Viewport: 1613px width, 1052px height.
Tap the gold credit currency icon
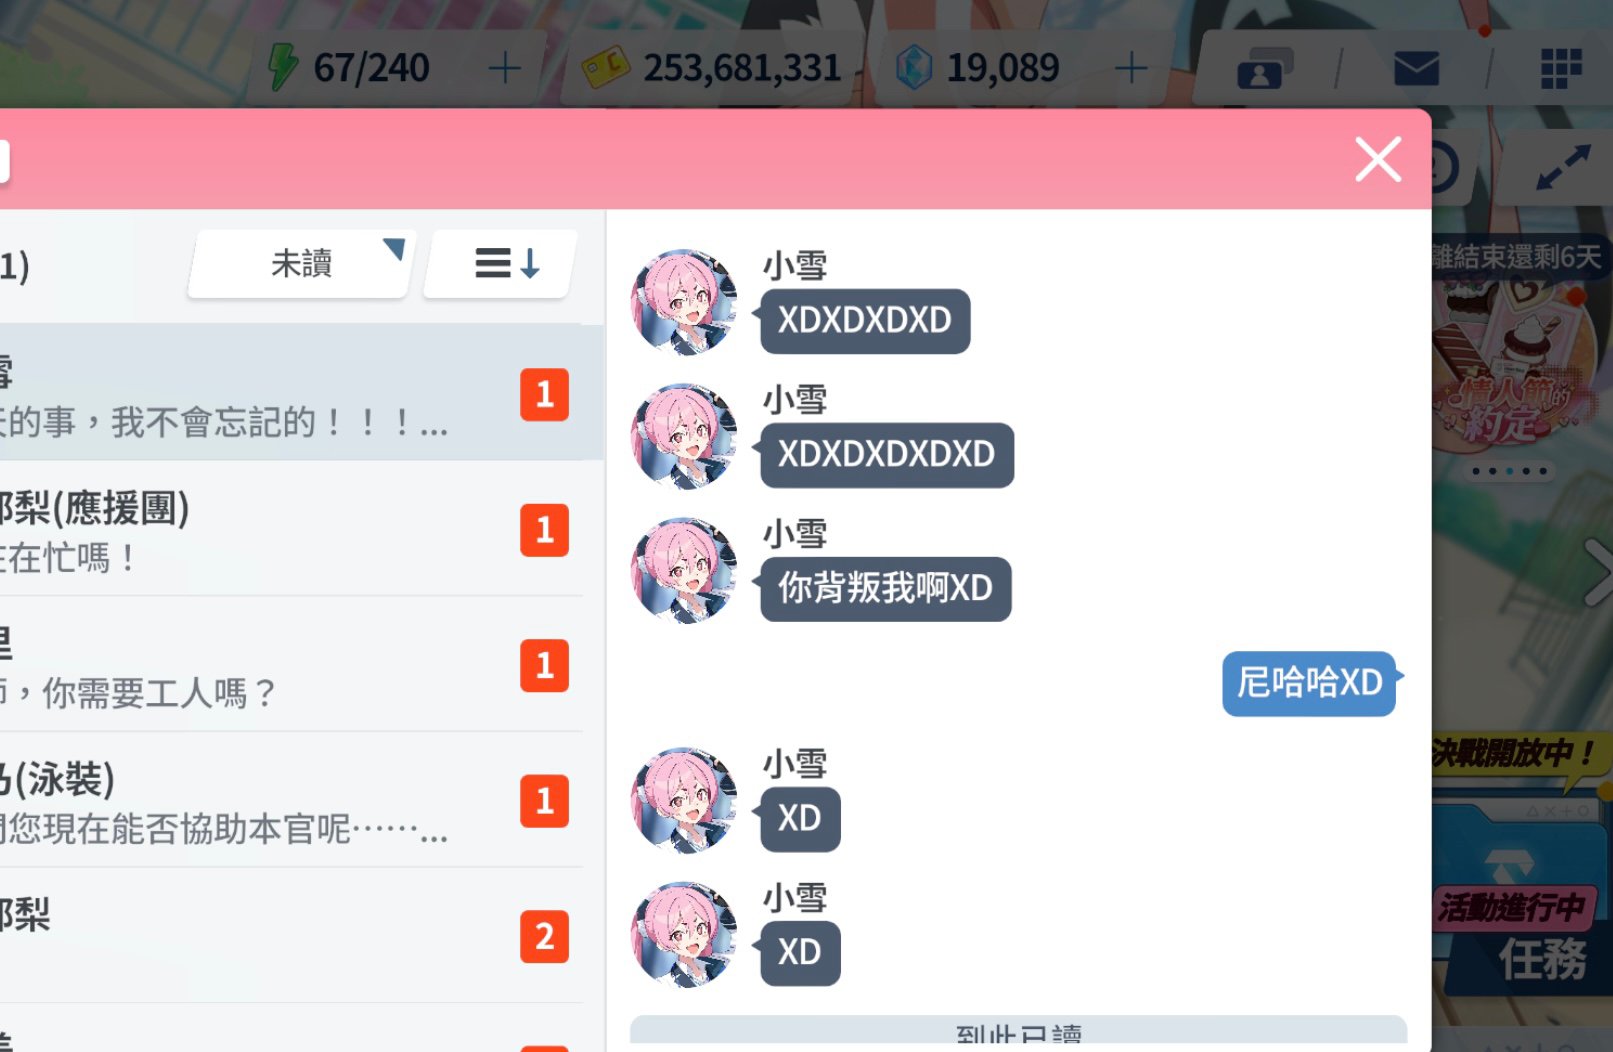click(x=606, y=68)
